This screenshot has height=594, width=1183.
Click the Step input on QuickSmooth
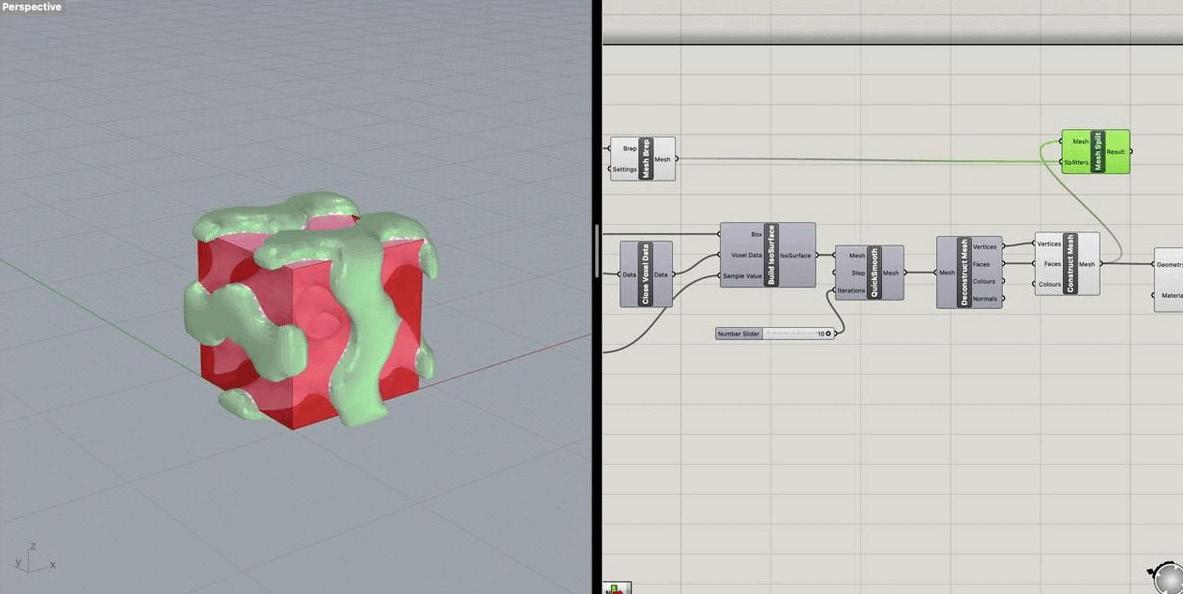coord(859,272)
